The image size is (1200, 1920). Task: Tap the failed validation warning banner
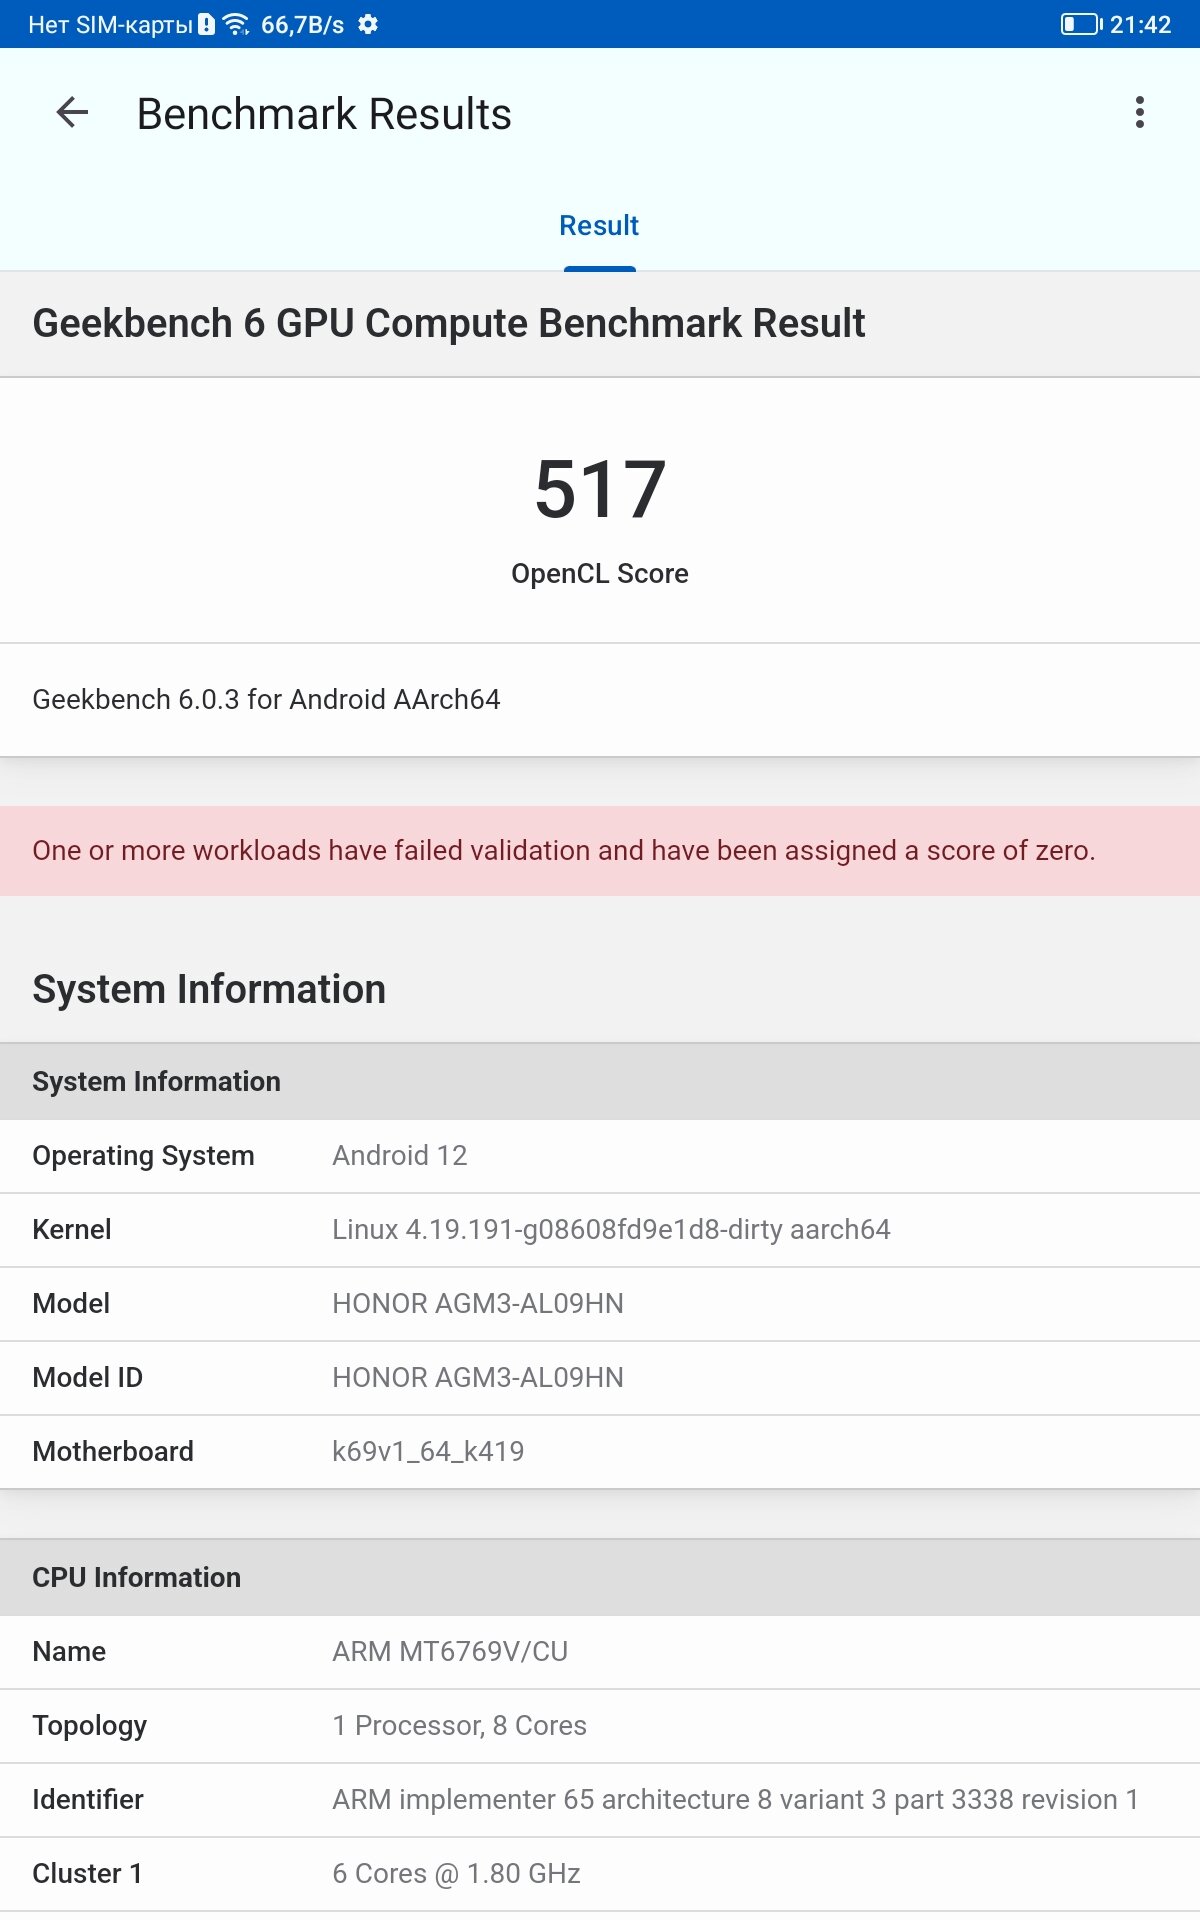[600, 851]
